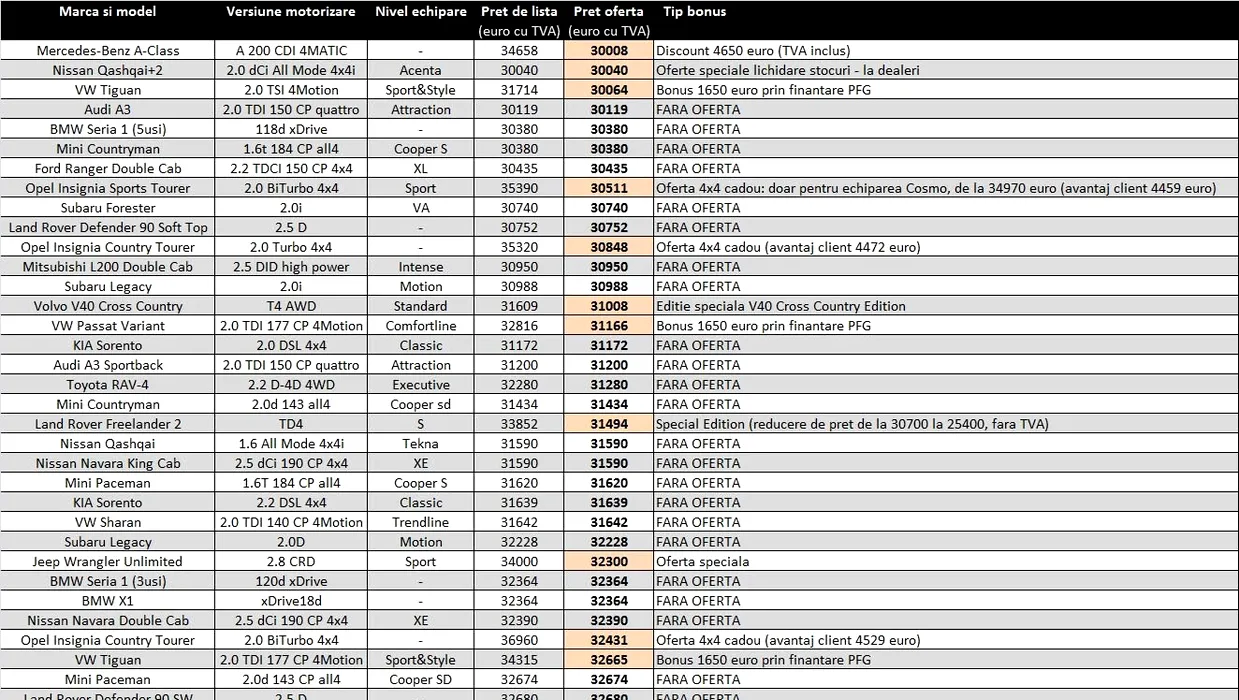1239x700 pixels.
Task: Select the Land Rover Freelander 2 cell
Action: click(x=108, y=424)
